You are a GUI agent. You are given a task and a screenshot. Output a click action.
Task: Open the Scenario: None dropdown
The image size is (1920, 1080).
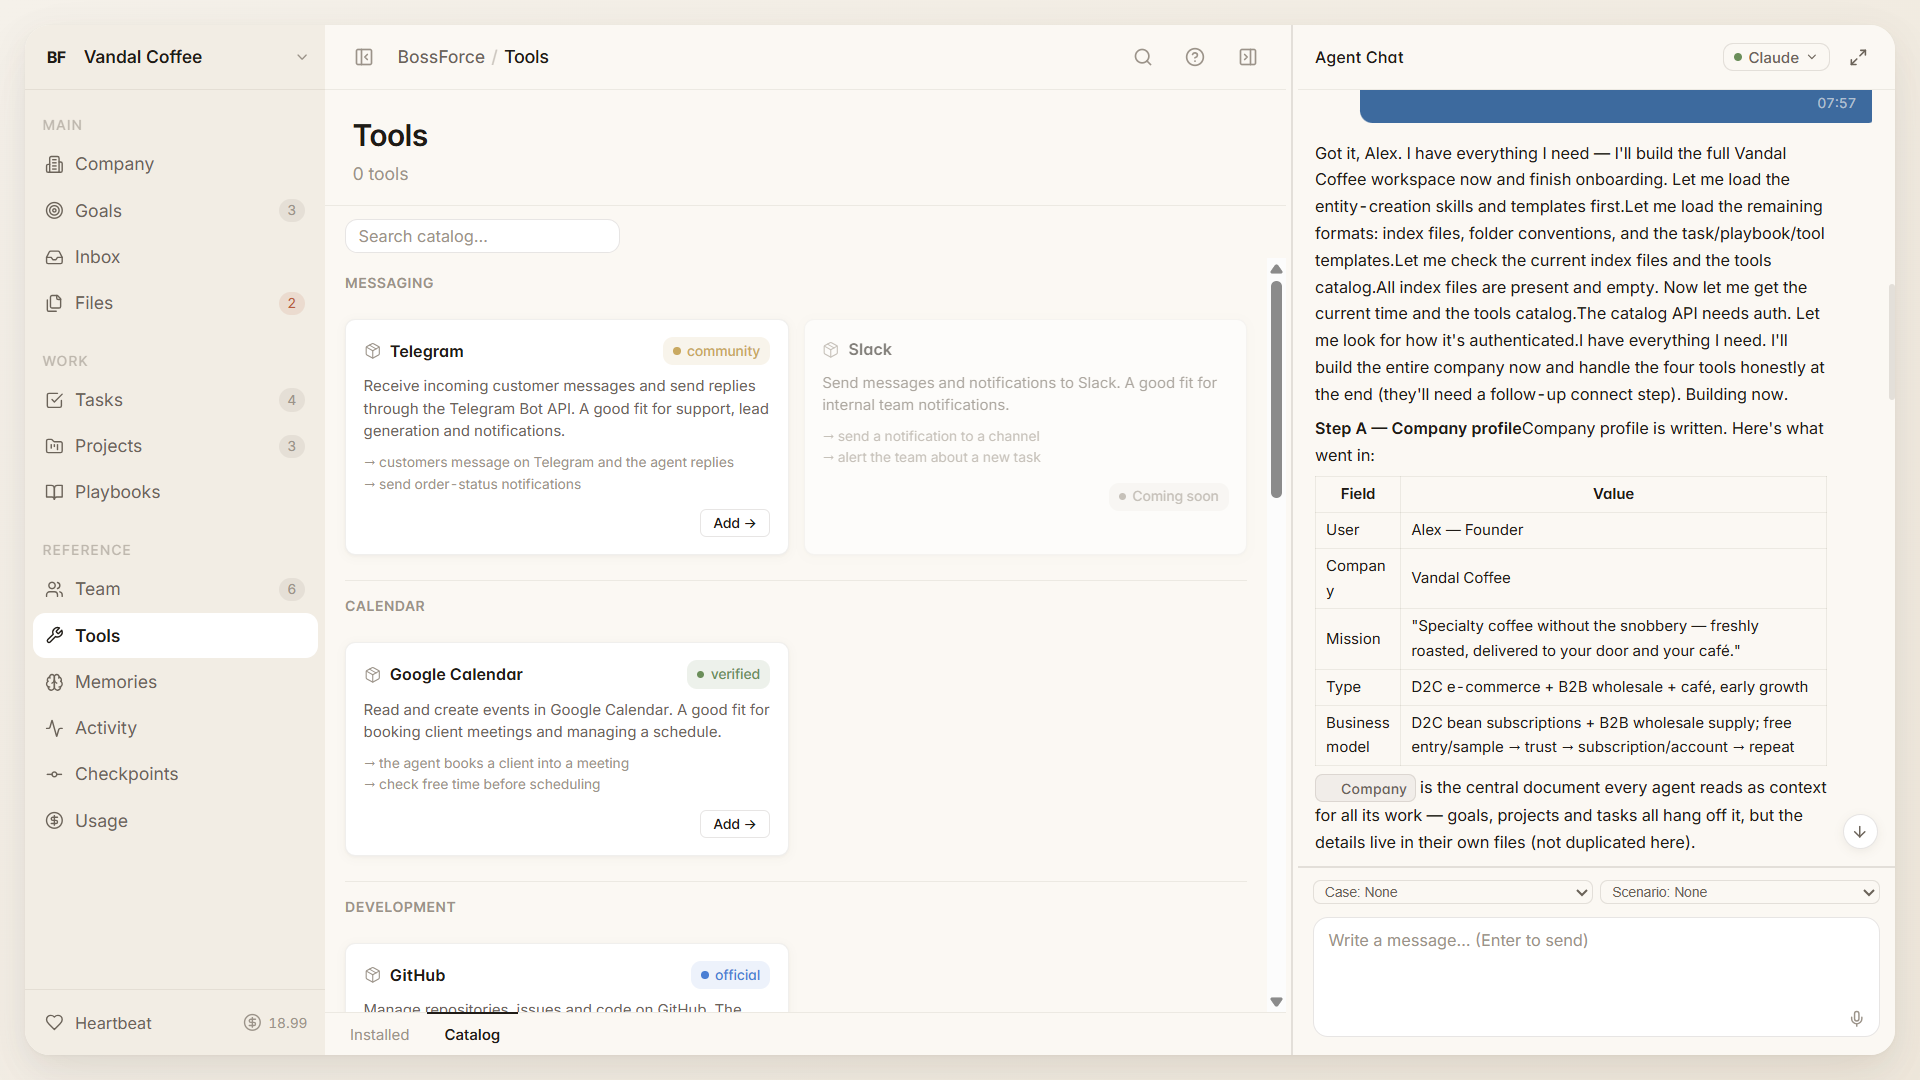(1740, 892)
